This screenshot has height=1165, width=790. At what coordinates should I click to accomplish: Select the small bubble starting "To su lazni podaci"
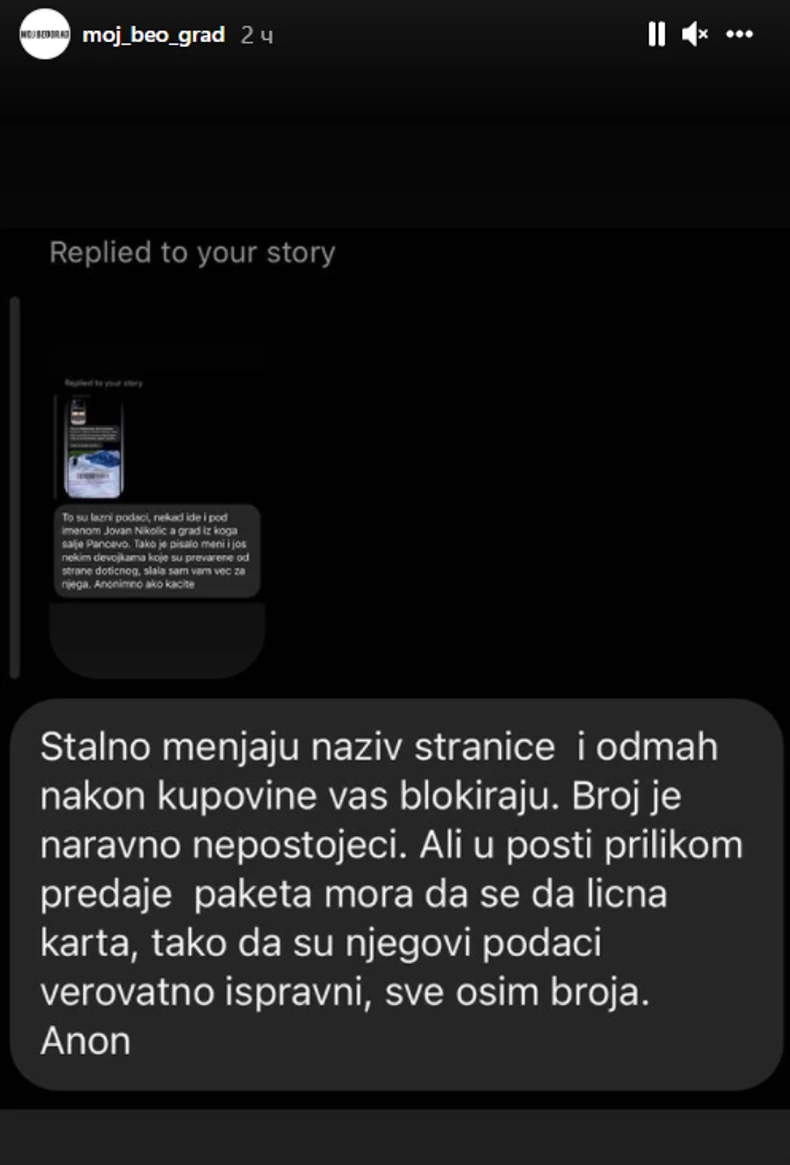[157, 551]
